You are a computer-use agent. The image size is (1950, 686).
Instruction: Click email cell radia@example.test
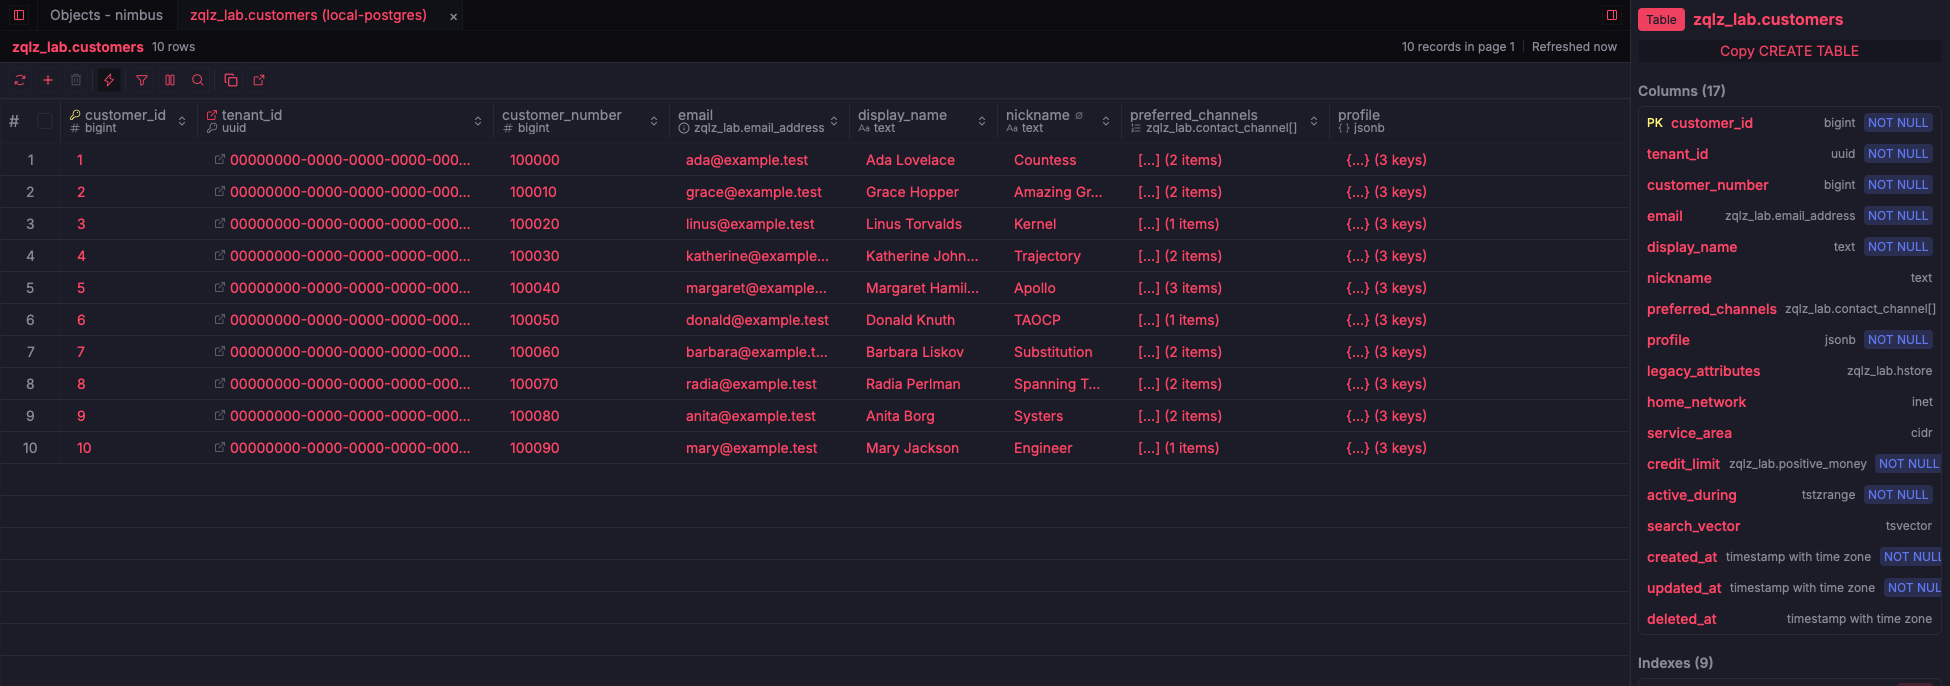click(x=751, y=384)
